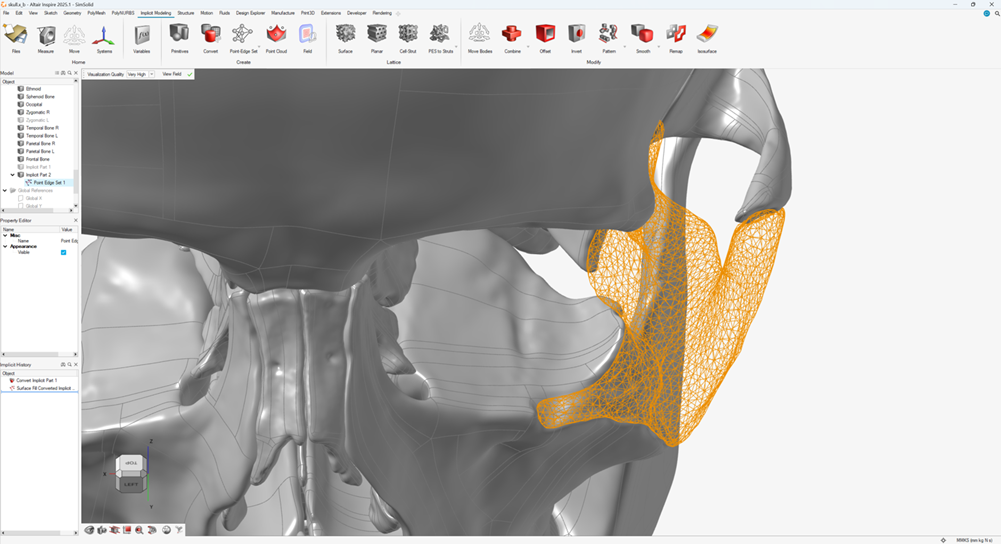Choose the Offset modify tool
The height and width of the screenshot is (544, 1001).
(x=545, y=36)
